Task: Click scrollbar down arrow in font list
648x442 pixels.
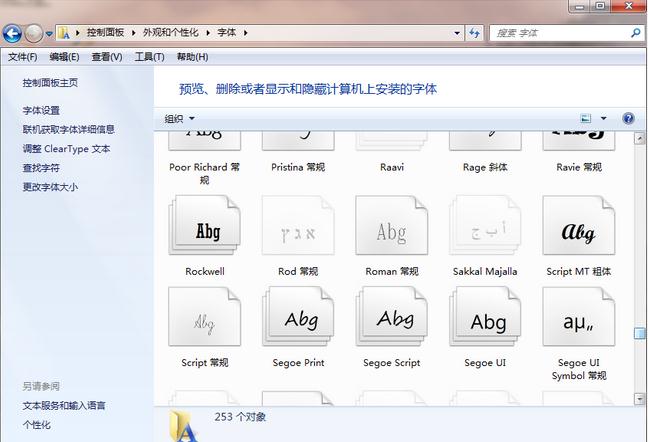Action: (640, 399)
